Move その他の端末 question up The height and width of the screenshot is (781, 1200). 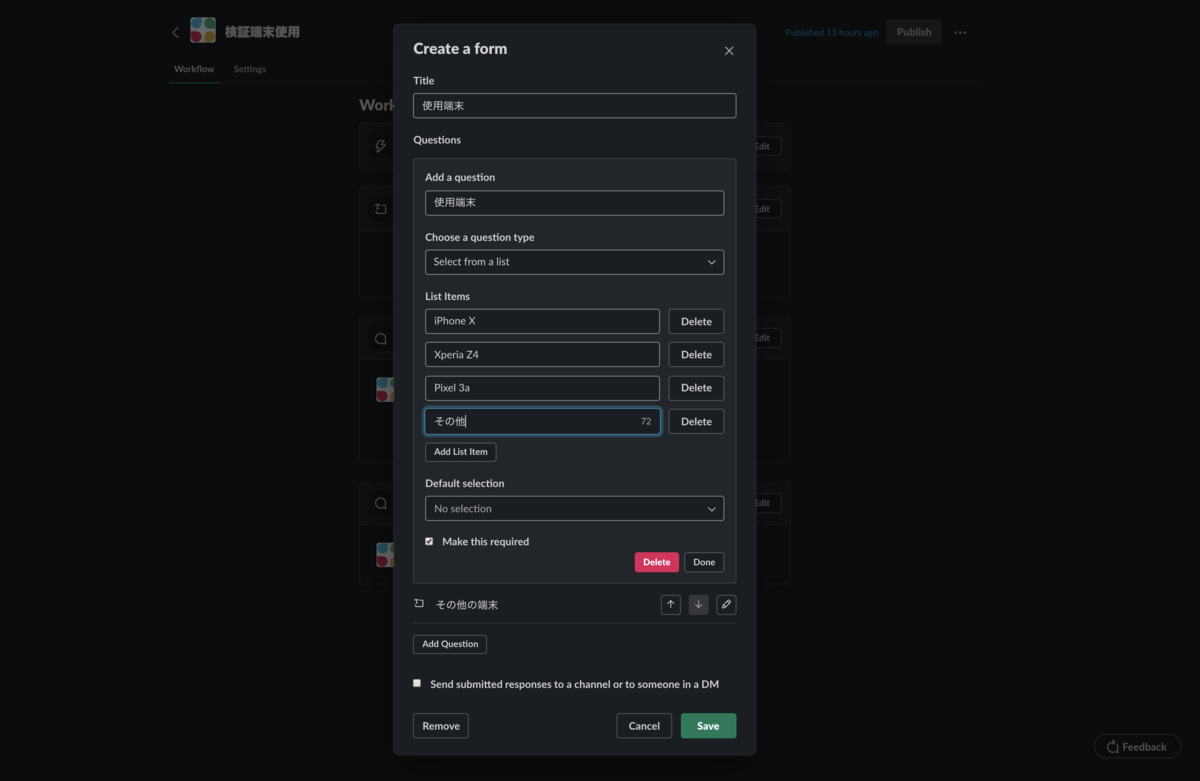coord(671,605)
